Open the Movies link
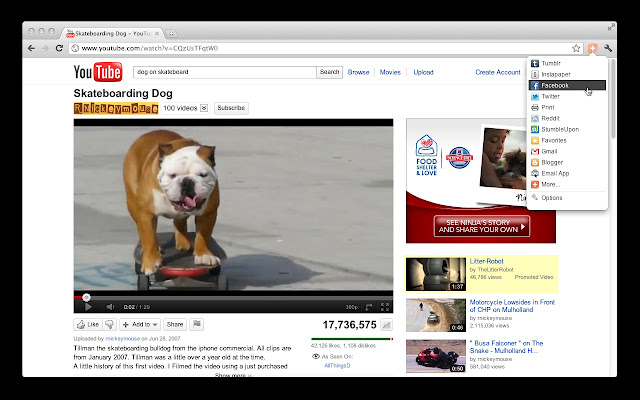Image resolution: width=640 pixels, height=400 pixels. [390, 72]
